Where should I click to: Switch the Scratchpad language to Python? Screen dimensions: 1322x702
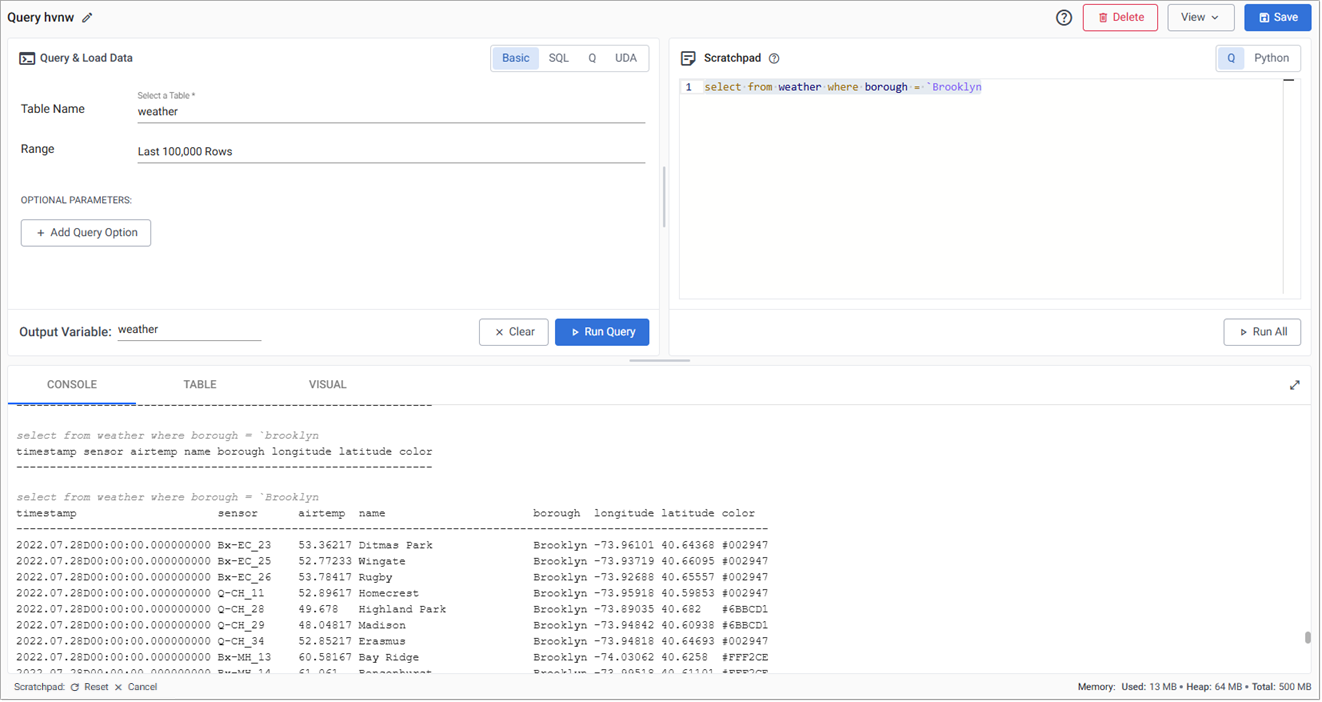pyautogui.click(x=1271, y=58)
